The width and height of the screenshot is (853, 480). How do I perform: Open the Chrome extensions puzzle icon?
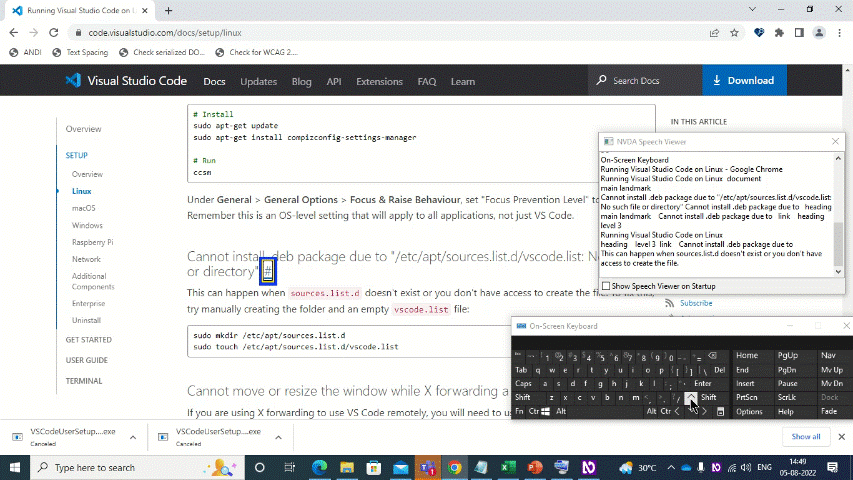(779, 33)
